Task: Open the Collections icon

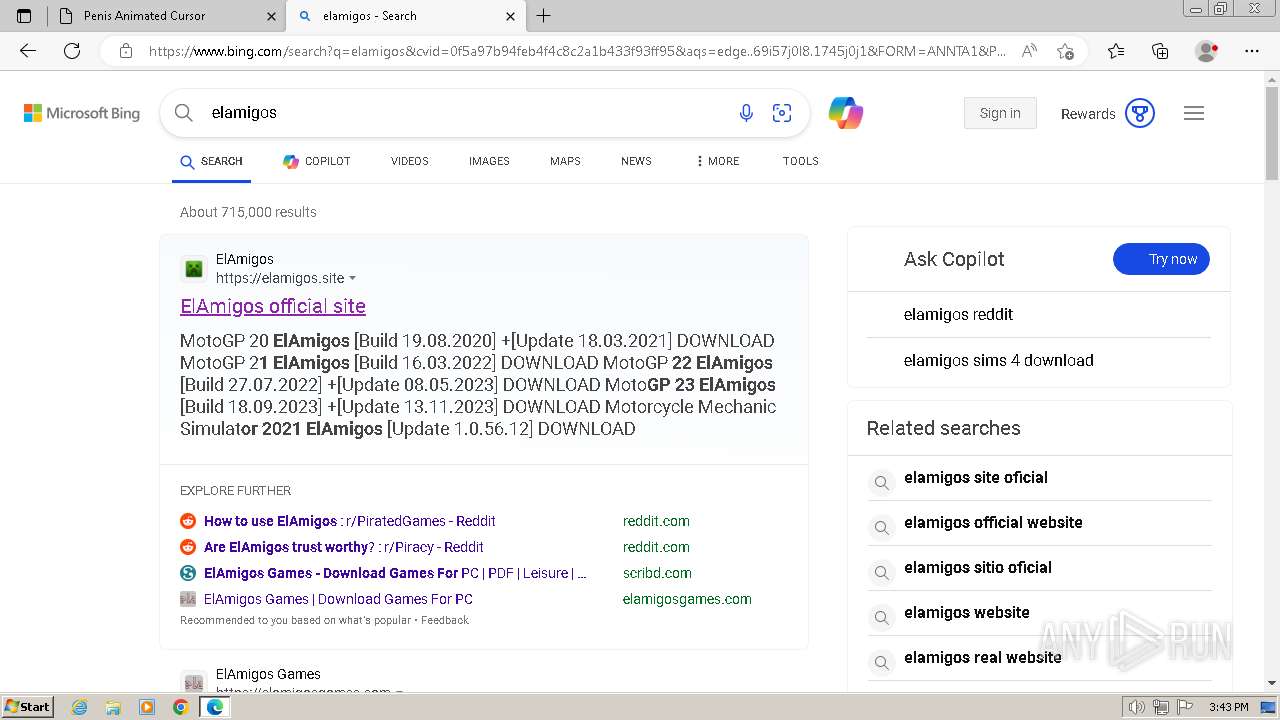Action: [1160, 51]
